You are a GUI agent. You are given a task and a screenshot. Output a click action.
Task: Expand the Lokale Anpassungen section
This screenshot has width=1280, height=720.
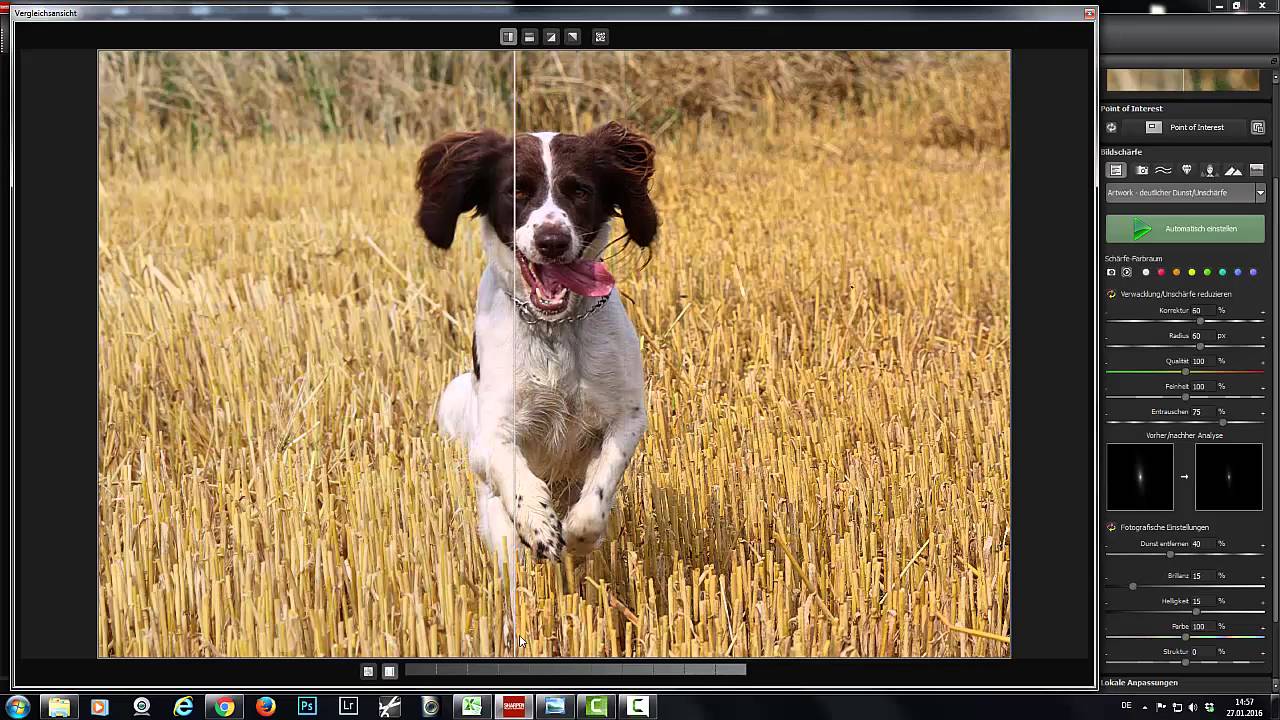tap(1139, 683)
